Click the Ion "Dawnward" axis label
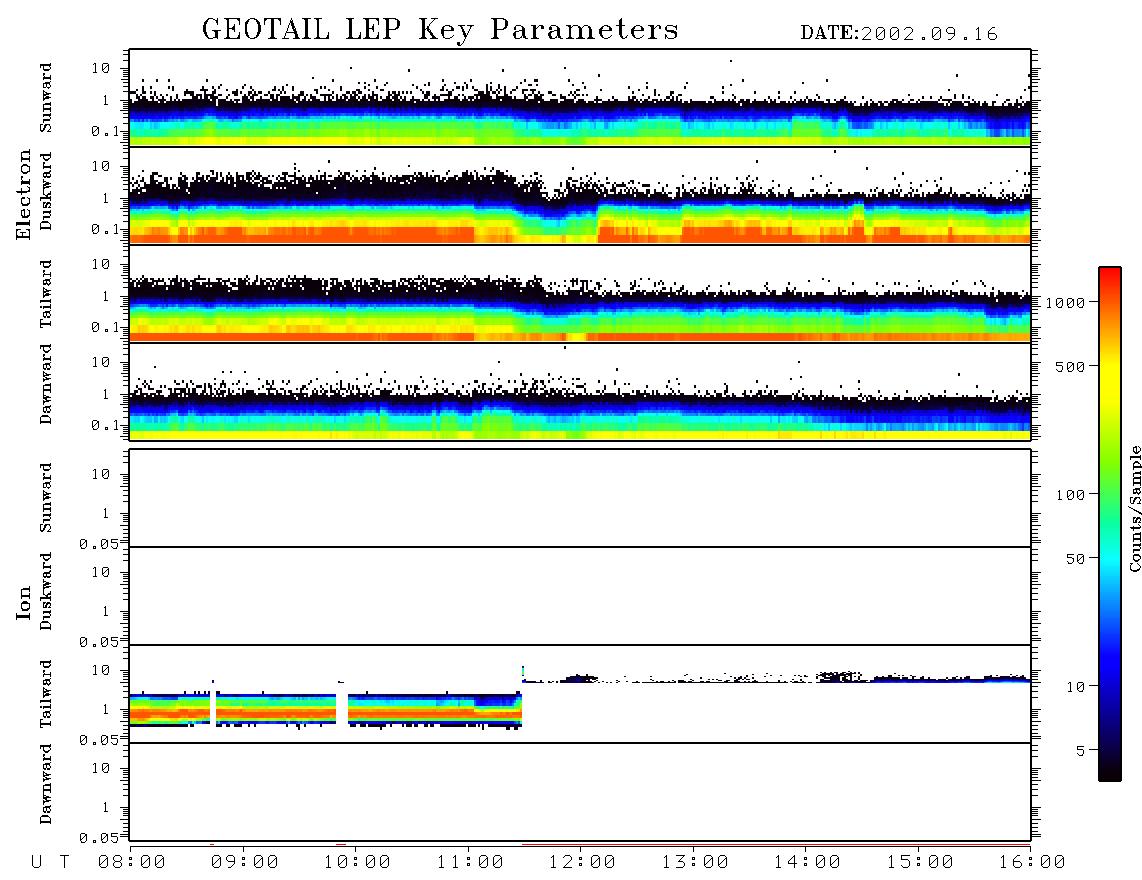This screenshot has width=1142, height=880. [46, 784]
